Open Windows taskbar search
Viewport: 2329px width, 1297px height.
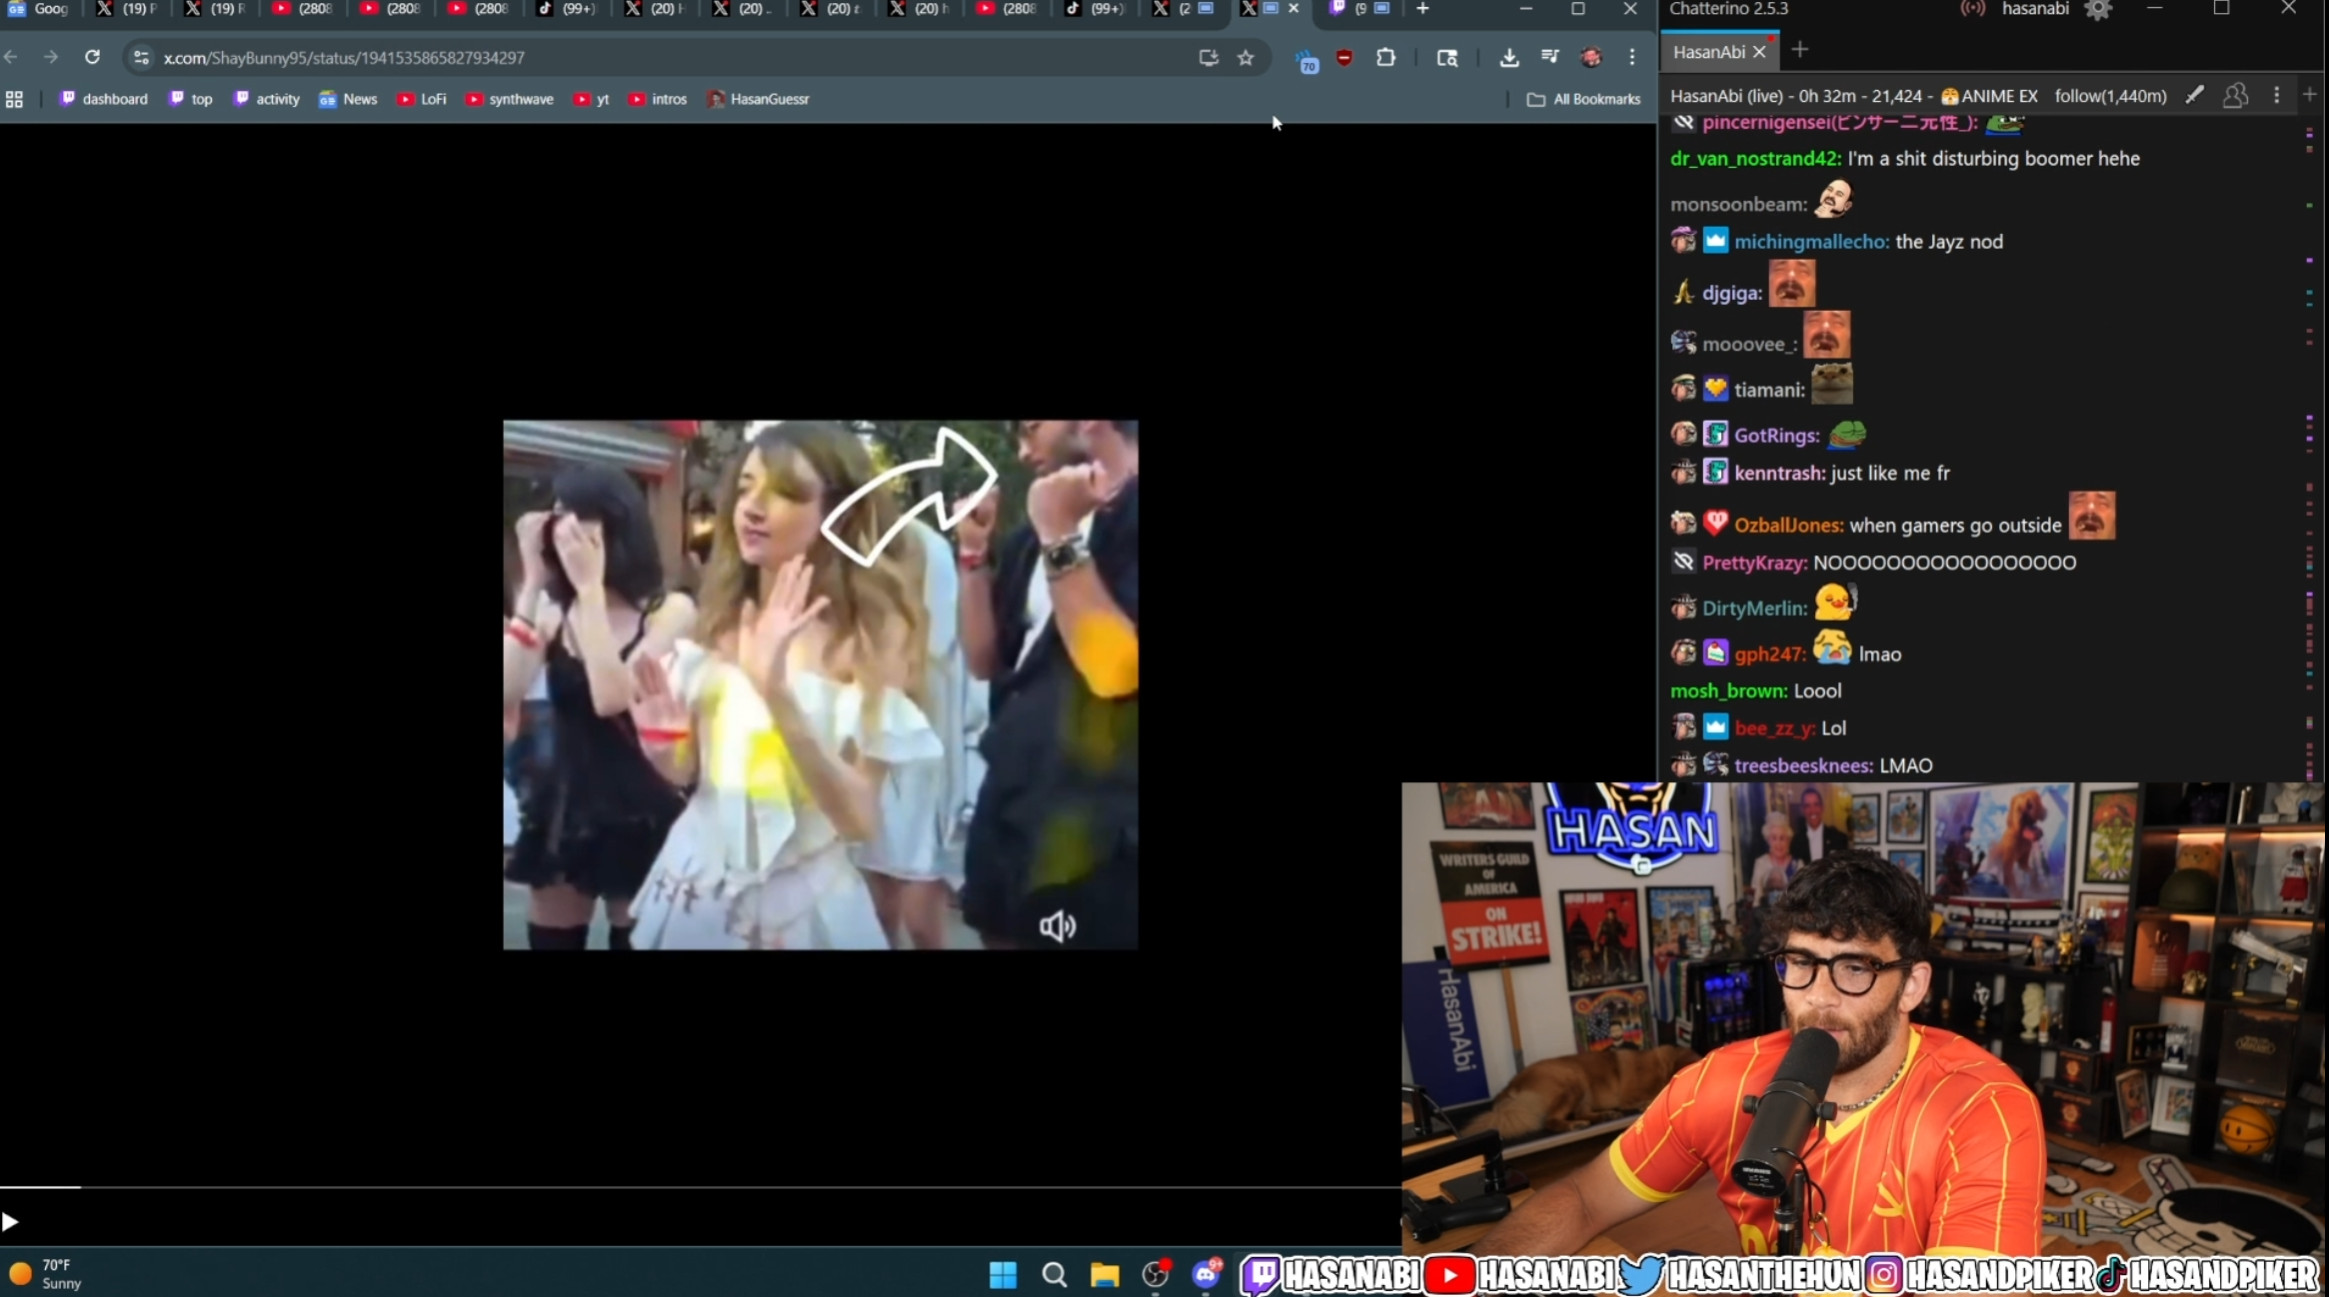pyautogui.click(x=1054, y=1274)
